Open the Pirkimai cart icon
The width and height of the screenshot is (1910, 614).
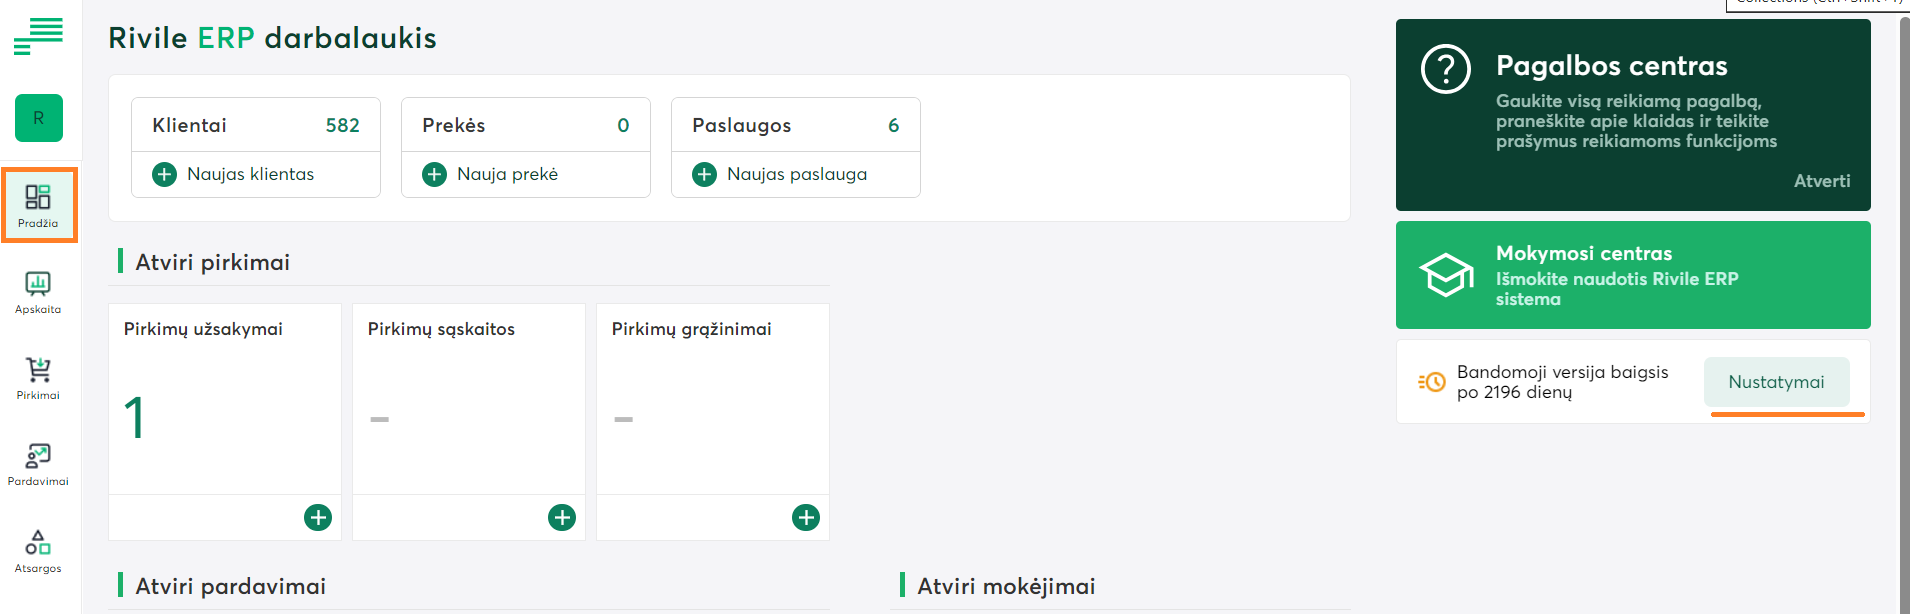point(38,378)
